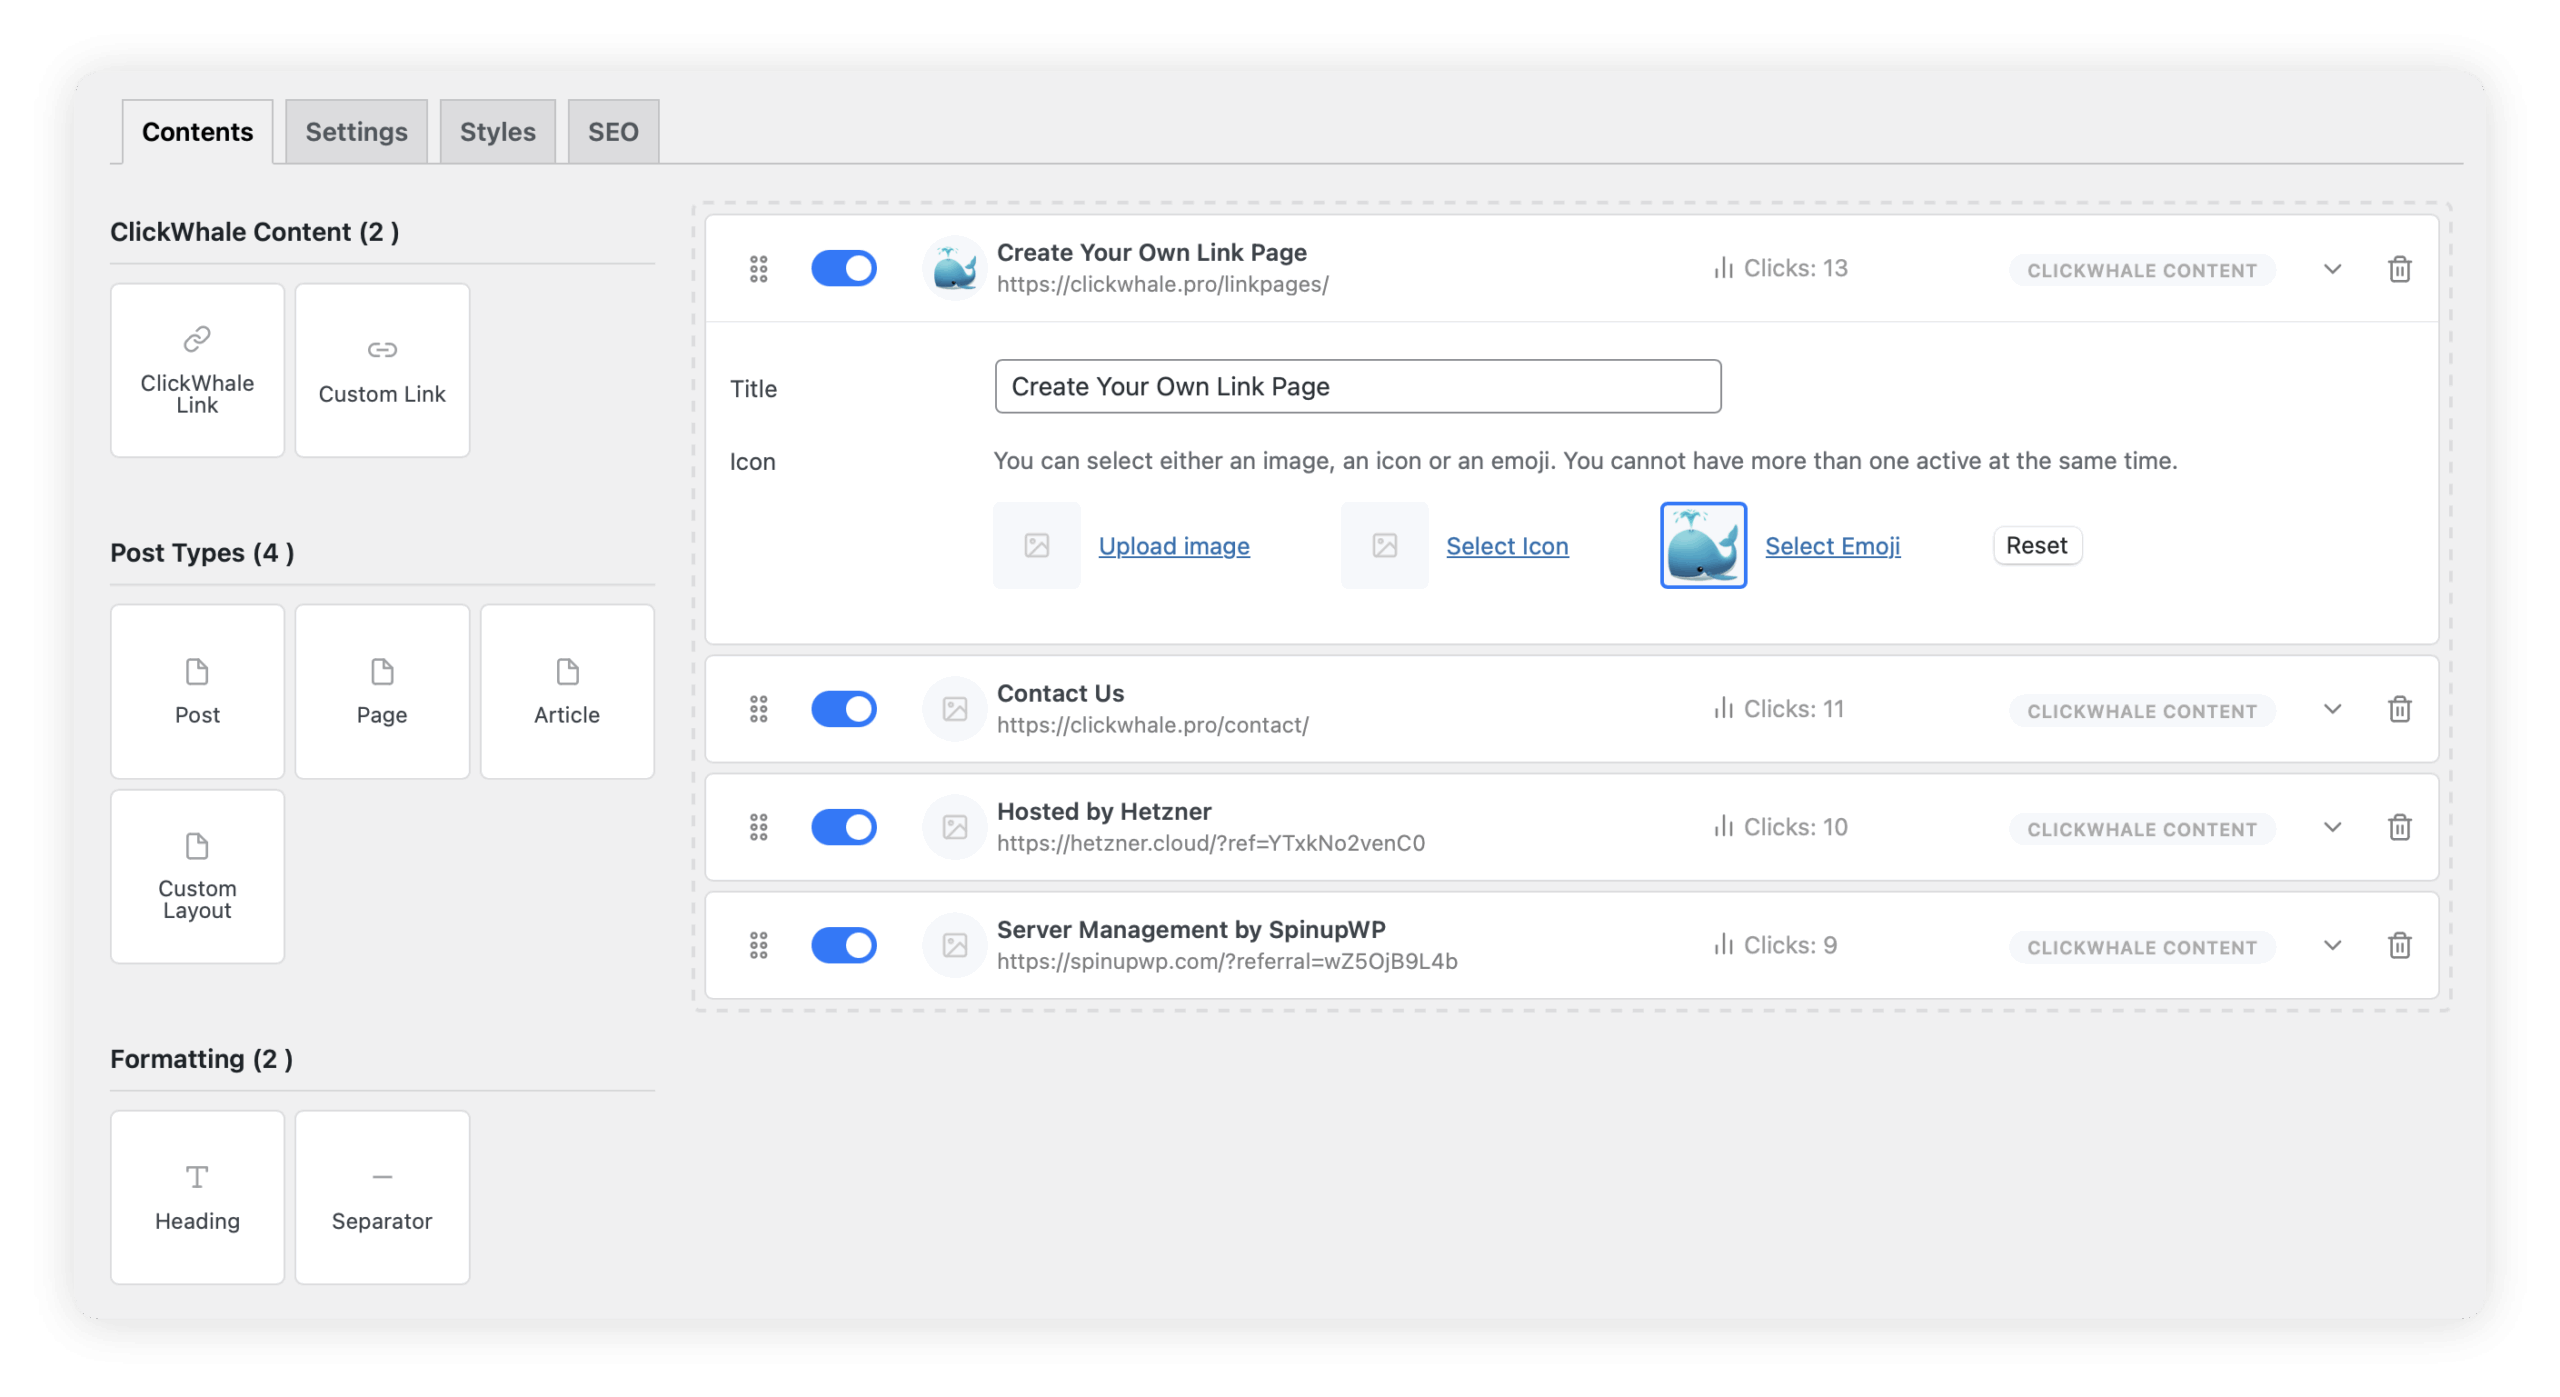Disable Create Your Own Link Page toggle
Image resolution: width=2560 pixels, height=1397 pixels.
[x=844, y=268]
